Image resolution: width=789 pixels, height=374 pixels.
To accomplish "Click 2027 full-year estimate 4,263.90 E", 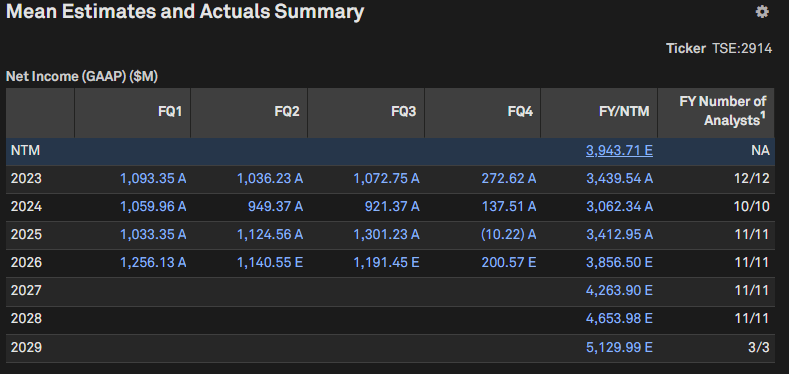I will (x=619, y=290).
